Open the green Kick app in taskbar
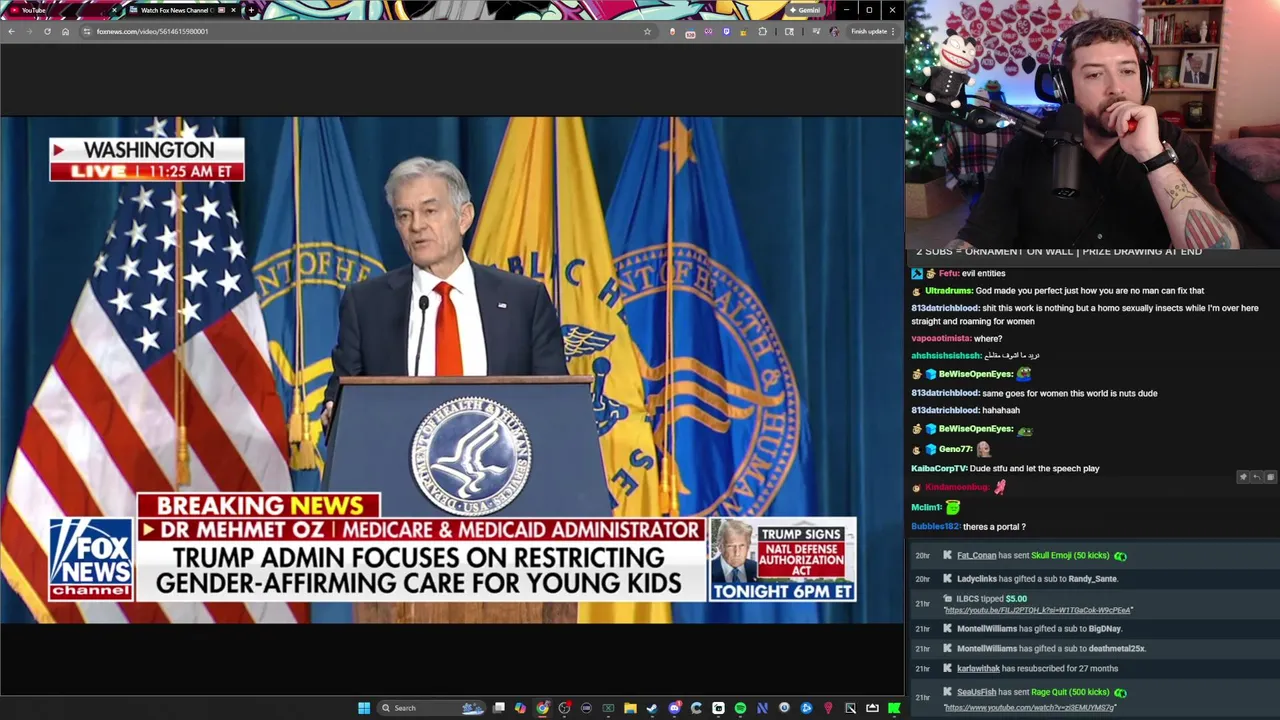The height and width of the screenshot is (720, 1280). click(894, 708)
